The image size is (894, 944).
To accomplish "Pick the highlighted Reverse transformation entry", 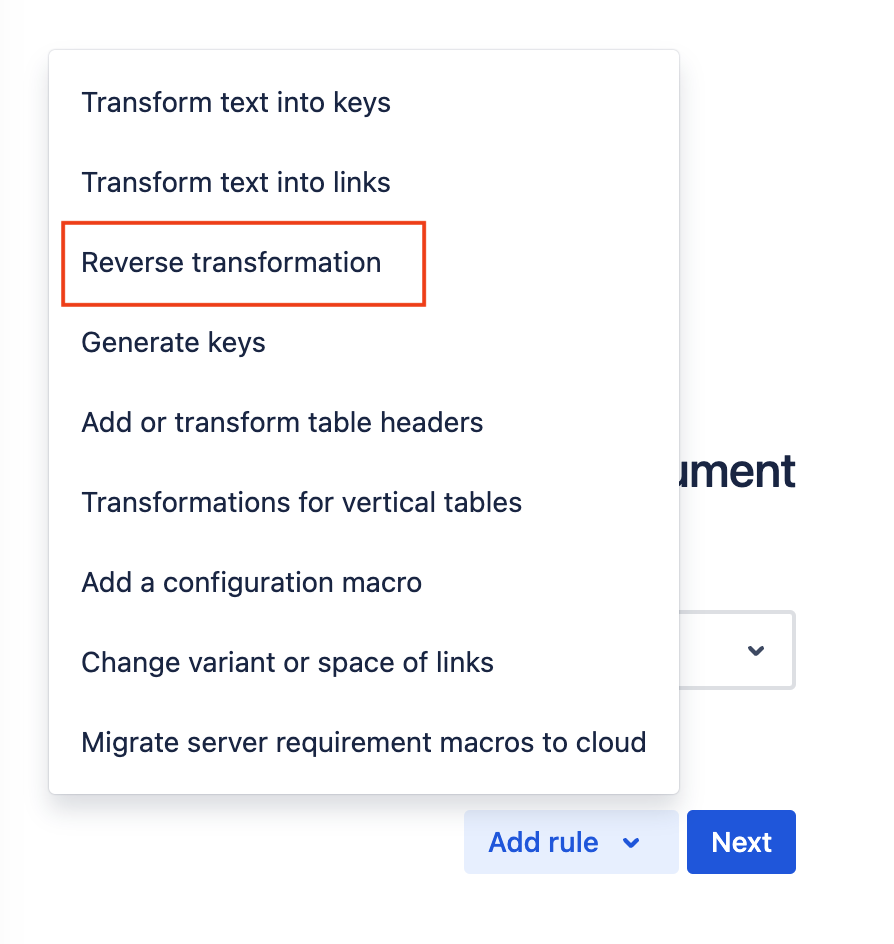I will coord(232,263).
